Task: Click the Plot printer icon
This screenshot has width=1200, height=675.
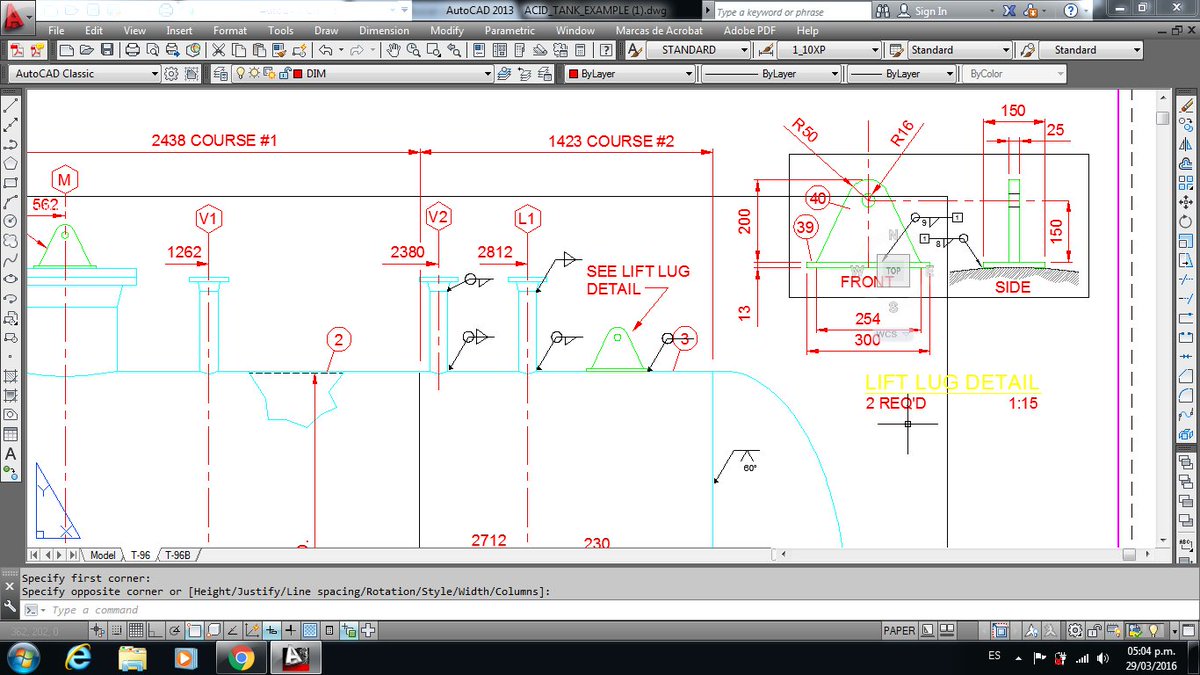Action: (x=133, y=50)
